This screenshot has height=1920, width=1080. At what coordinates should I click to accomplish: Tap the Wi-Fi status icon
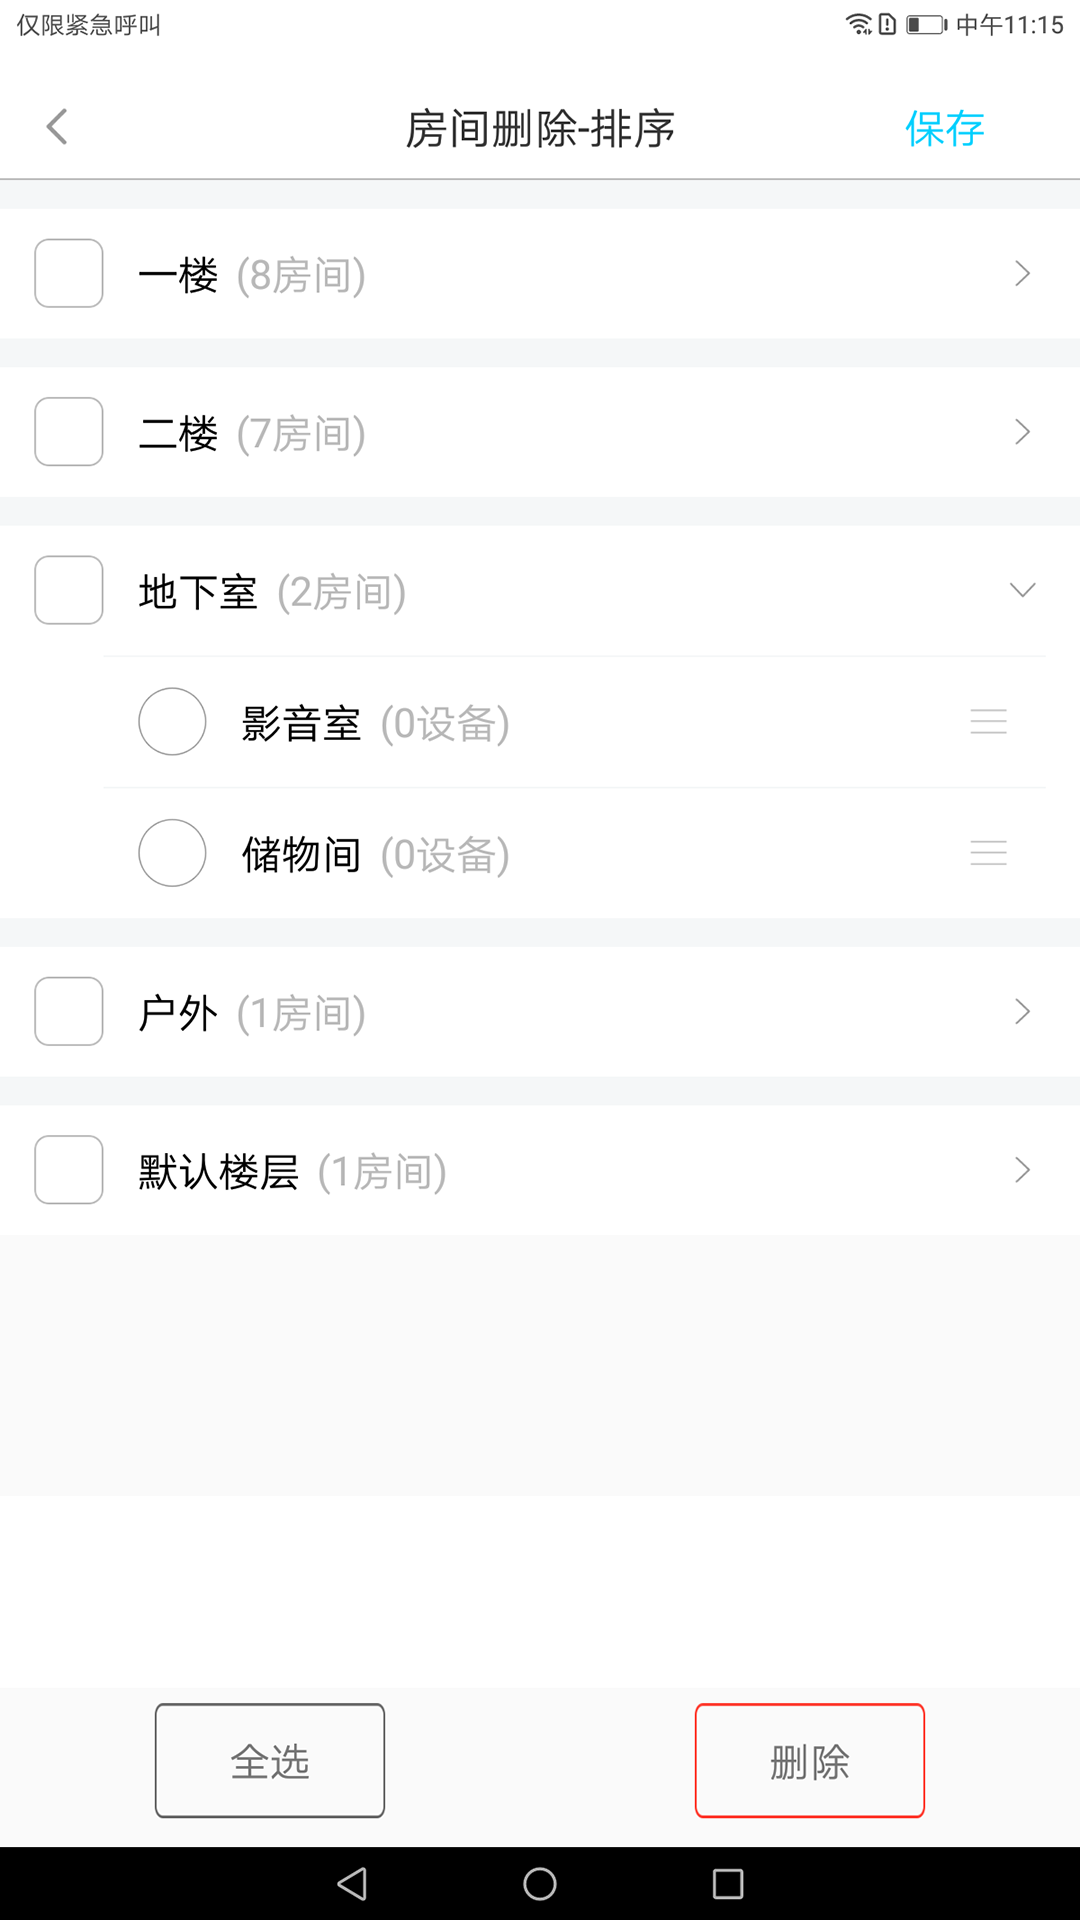[858, 24]
